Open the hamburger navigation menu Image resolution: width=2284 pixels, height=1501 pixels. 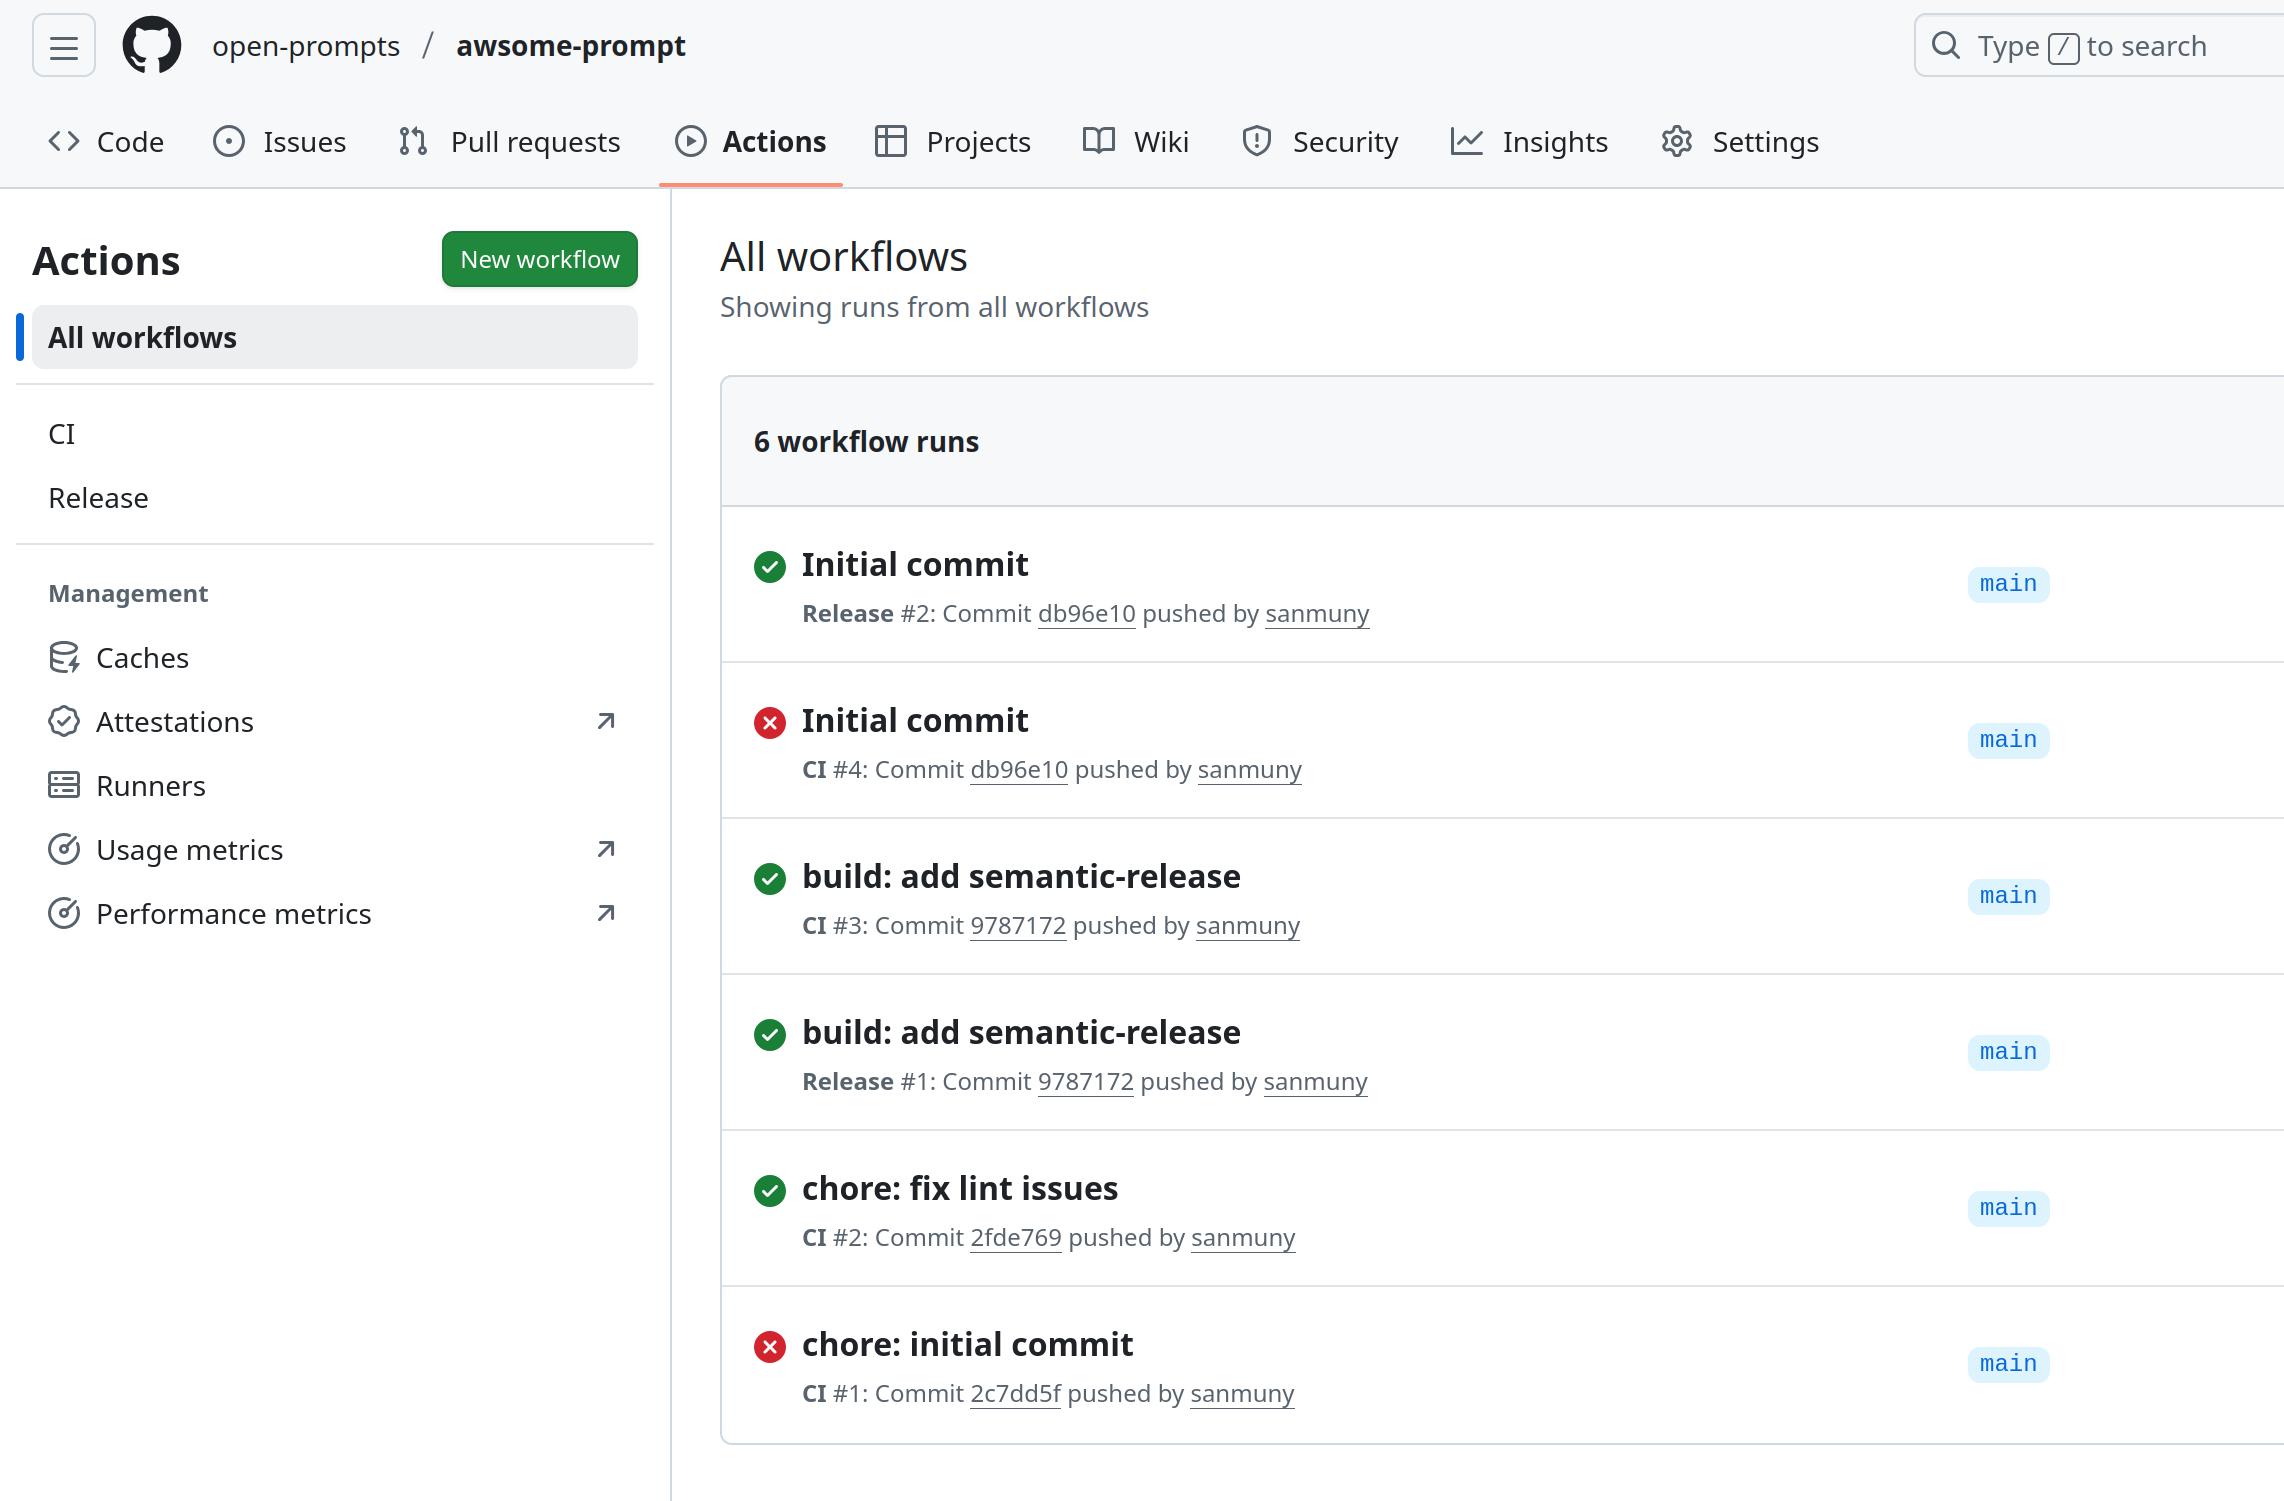[x=64, y=46]
